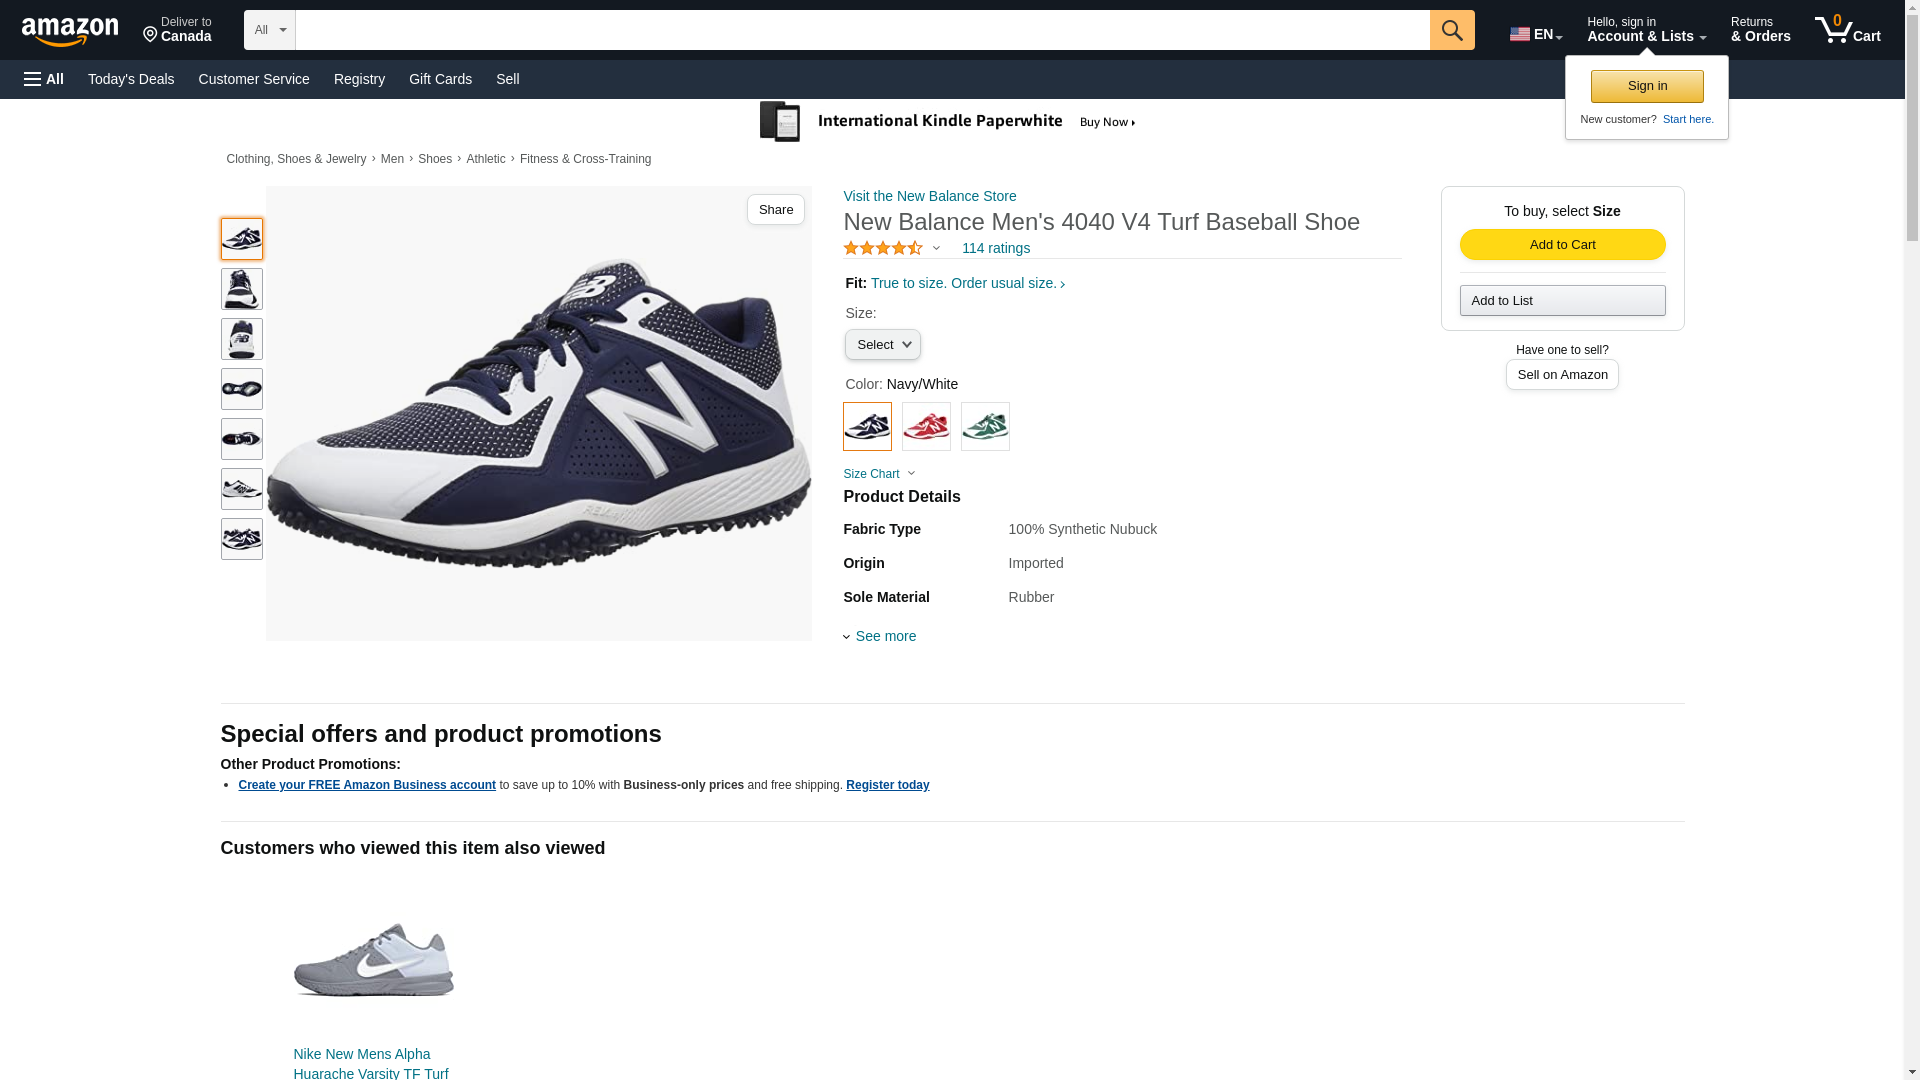
Task: Click the star rating icon
Action: (x=883, y=248)
